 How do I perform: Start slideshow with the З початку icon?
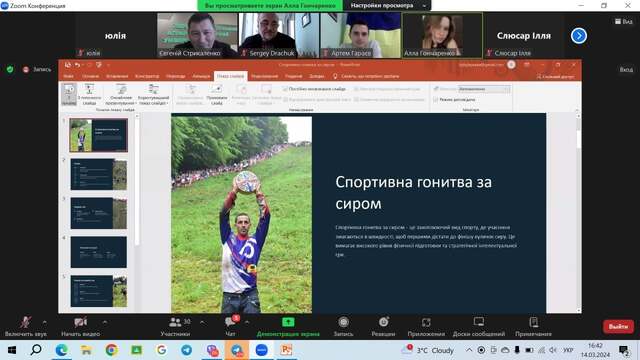click(69, 94)
